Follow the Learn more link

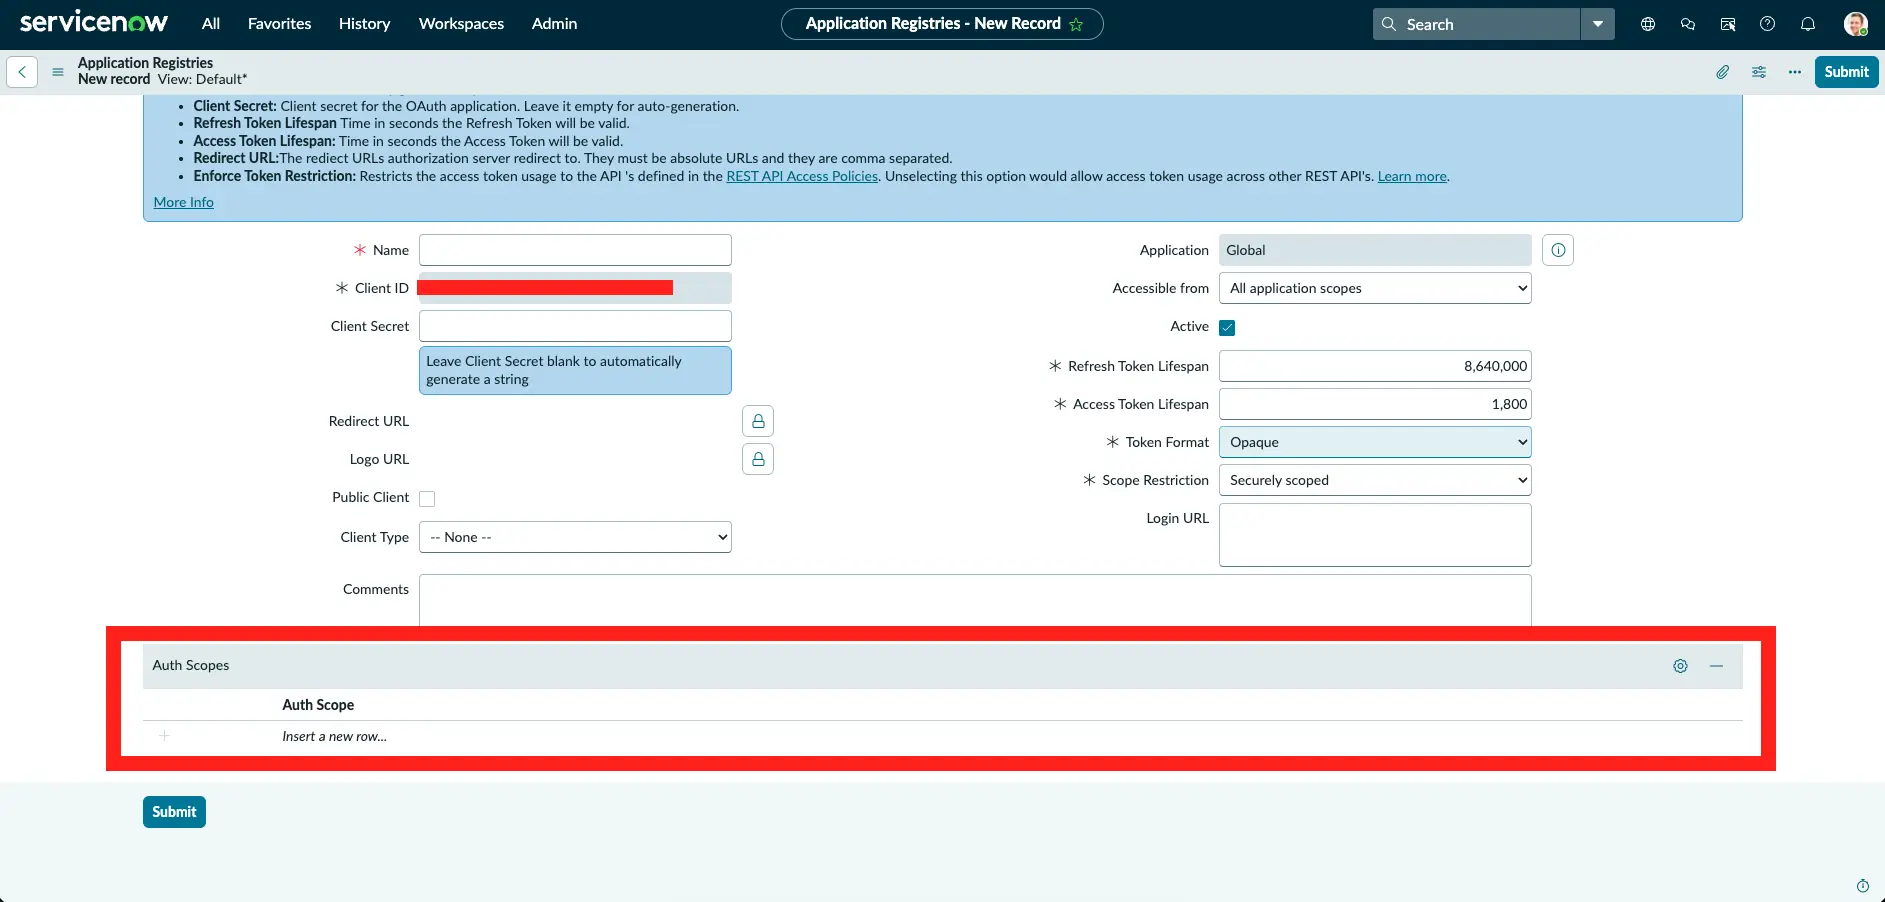pyautogui.click(x=1412, y=176)
